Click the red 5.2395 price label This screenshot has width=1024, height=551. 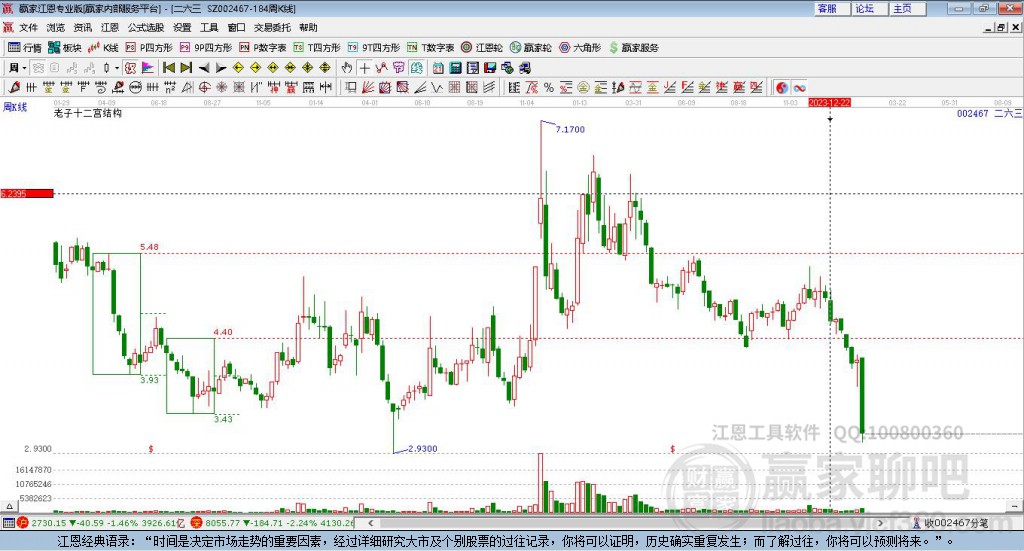tap(27, 193)
